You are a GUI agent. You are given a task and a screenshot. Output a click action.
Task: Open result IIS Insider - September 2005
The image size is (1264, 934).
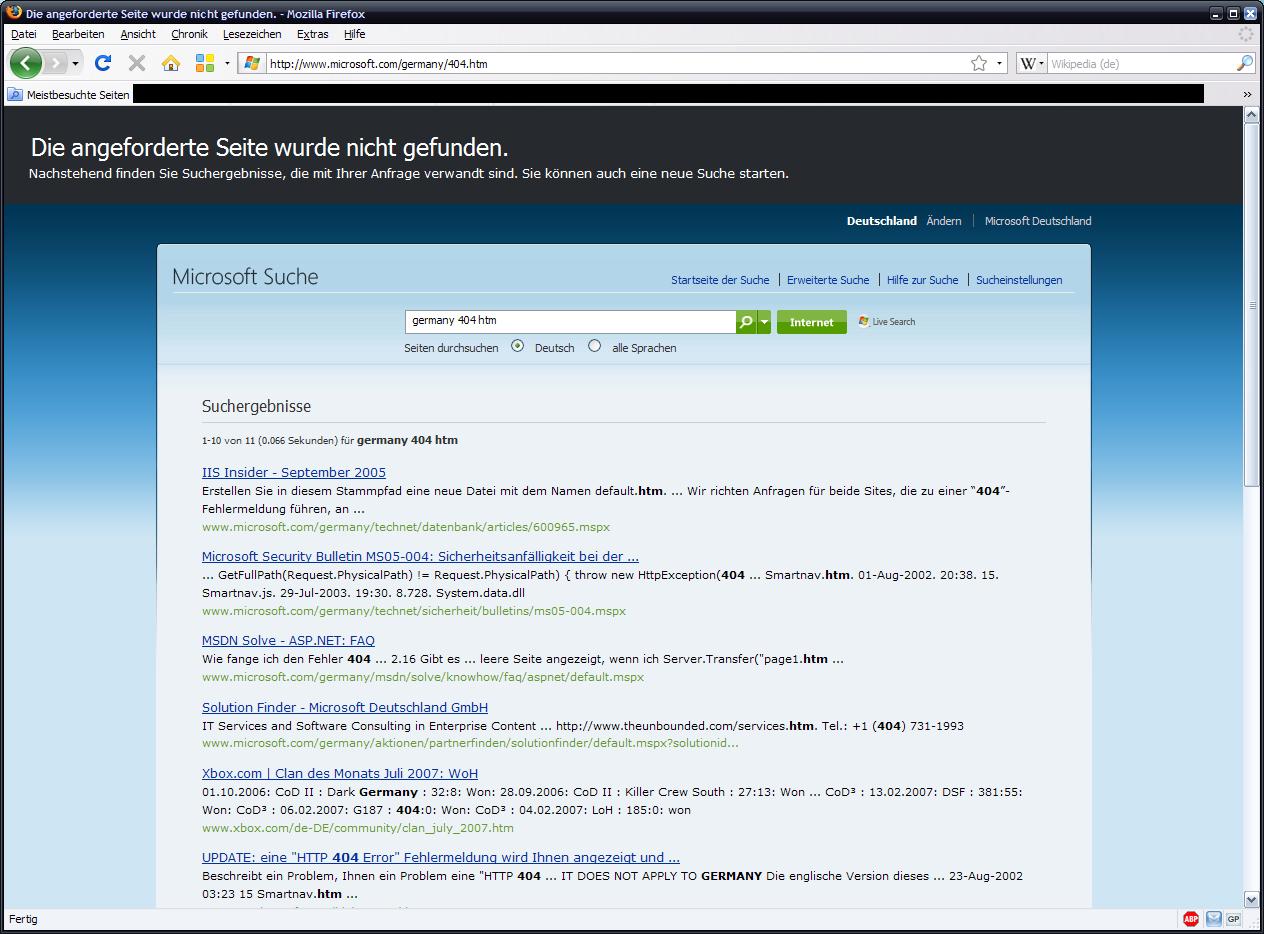pos(294,473)
